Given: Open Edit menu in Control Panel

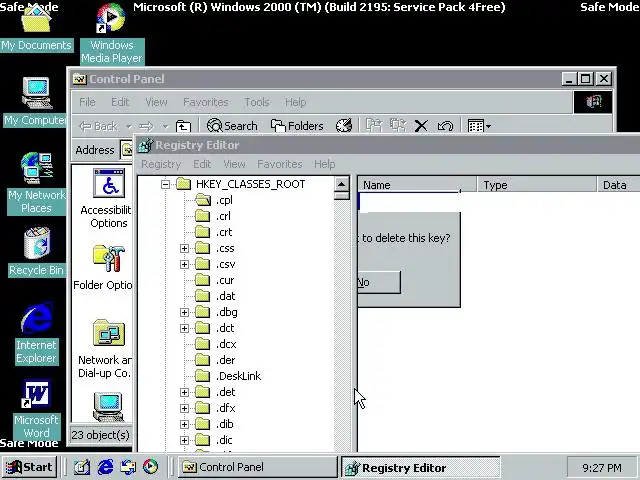Looking at the screenshot, I should (120, 102).
